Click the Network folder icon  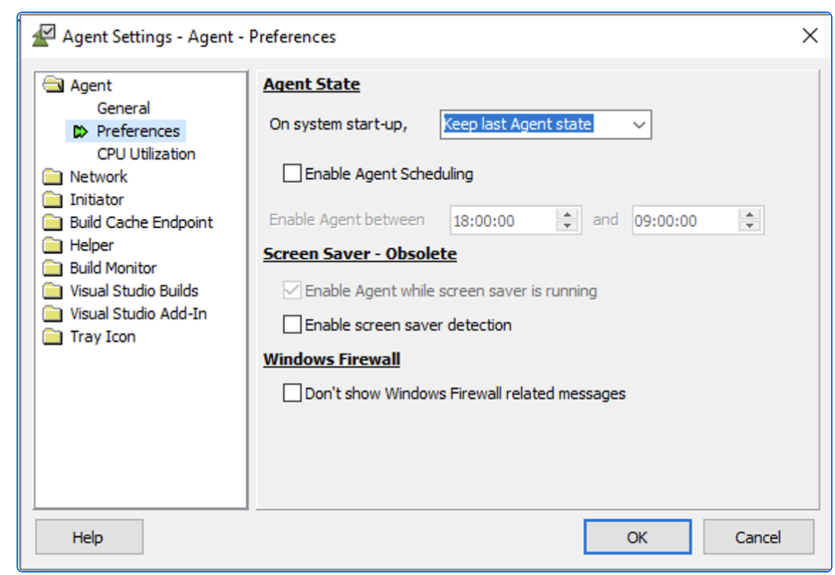coord(53,177)
